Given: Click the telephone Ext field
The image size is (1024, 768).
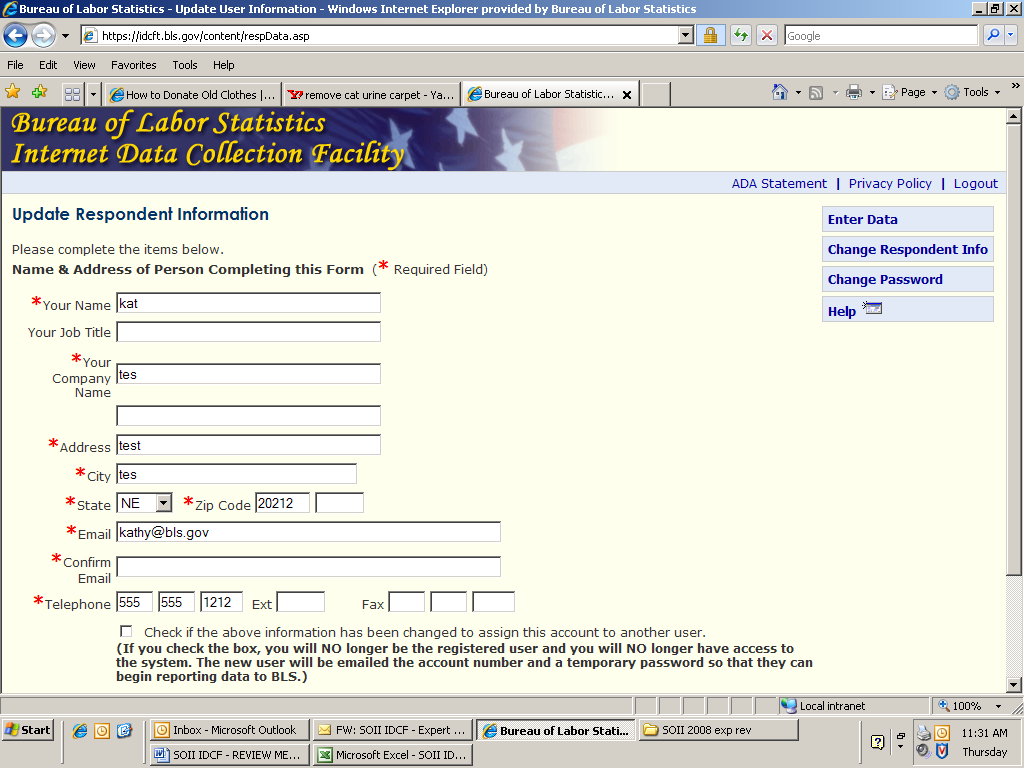Looking at the screenshot, I should coord(300,602).
